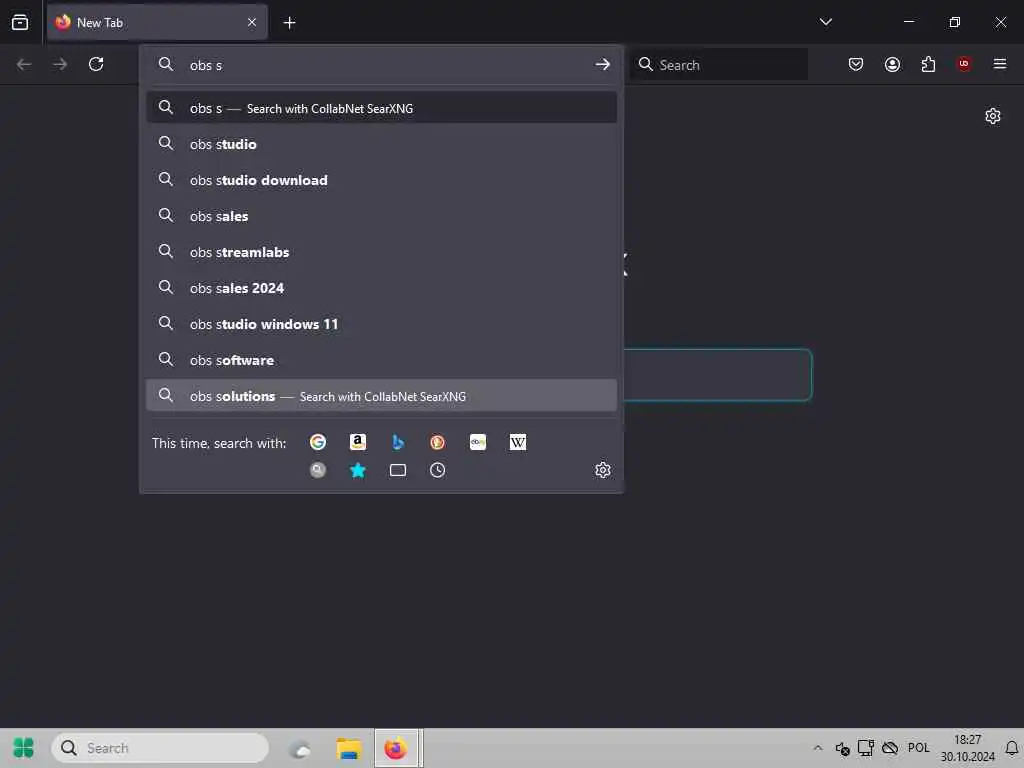Choose the 'obs software' suggestion
The height and width of the screenshot is (768, 1024).
pos(381,360)
